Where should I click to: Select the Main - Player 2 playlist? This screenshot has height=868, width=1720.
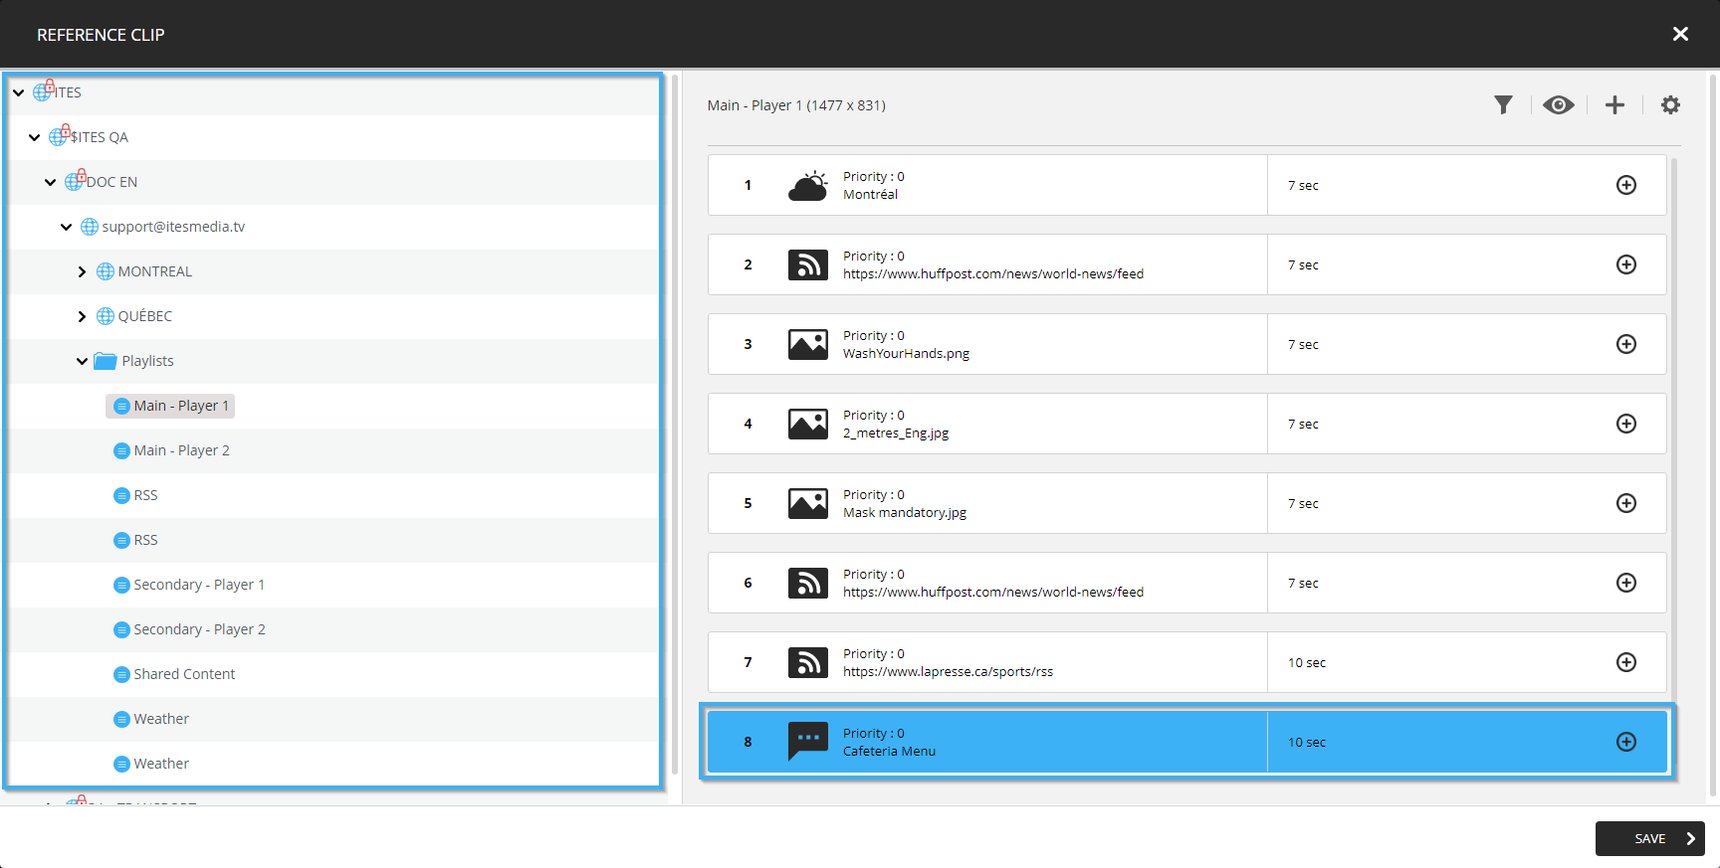click(171, 451)
